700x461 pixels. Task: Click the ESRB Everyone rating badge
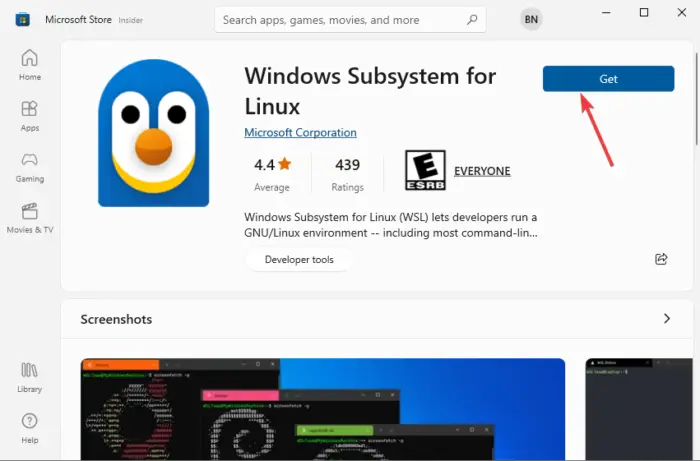click(x=425, y=170)
